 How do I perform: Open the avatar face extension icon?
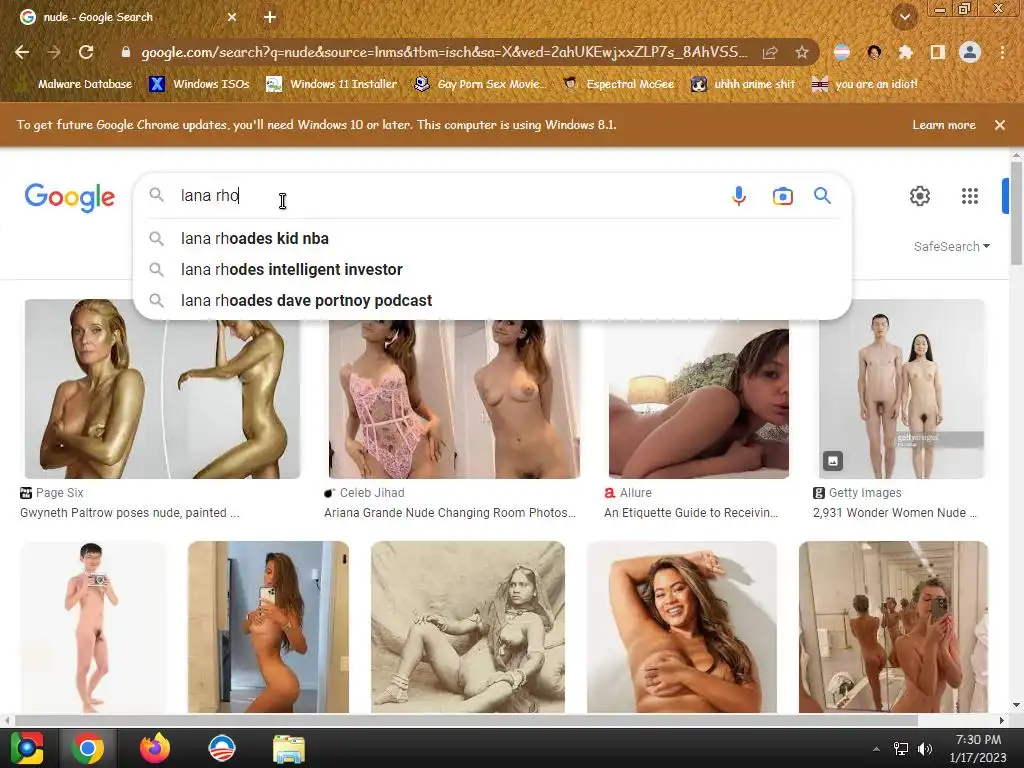pyautogui.click(x=874, y=52)
